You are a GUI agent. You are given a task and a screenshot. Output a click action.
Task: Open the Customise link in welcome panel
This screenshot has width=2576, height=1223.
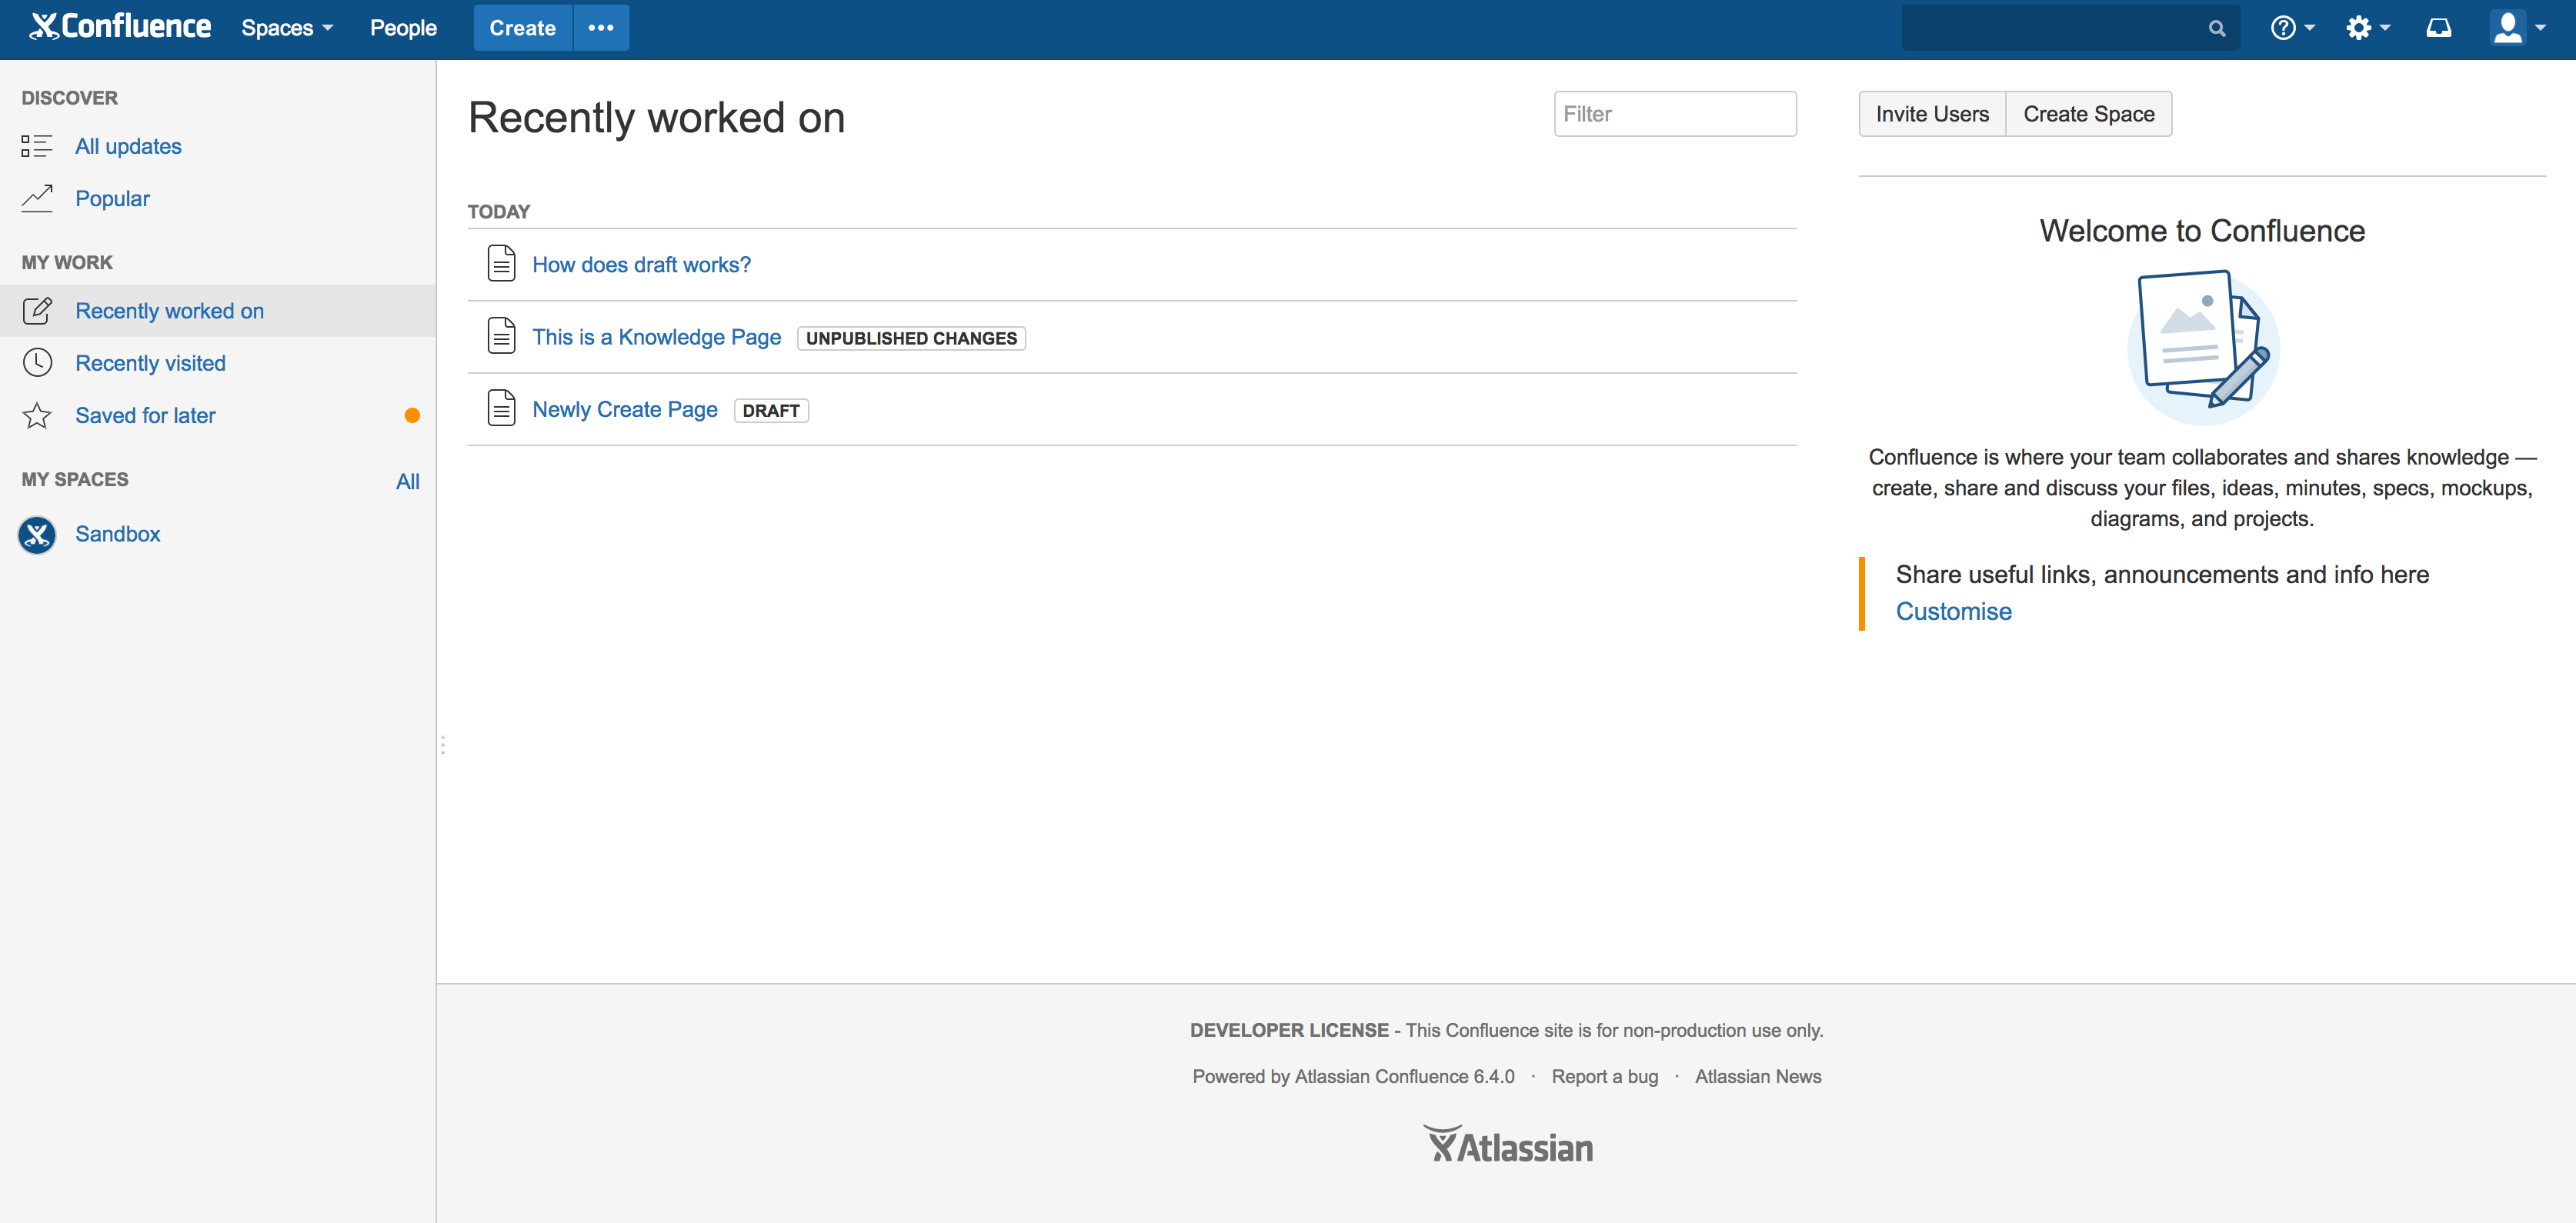(x=1954, y=609)
